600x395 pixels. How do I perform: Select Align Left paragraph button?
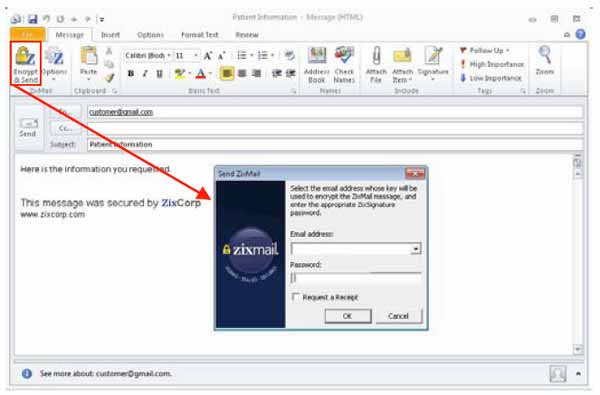[x=227, y=73]
